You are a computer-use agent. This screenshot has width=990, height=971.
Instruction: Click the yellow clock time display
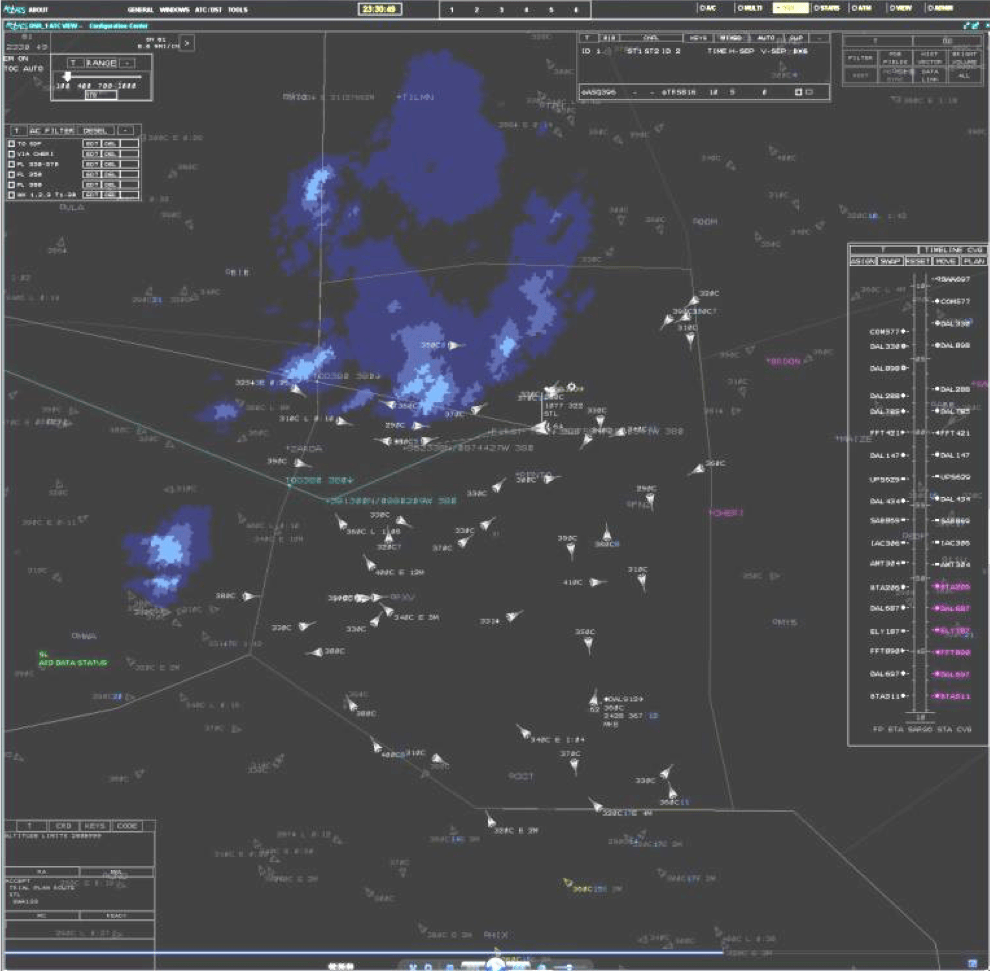pyautogui.click(x=379, y=9)
